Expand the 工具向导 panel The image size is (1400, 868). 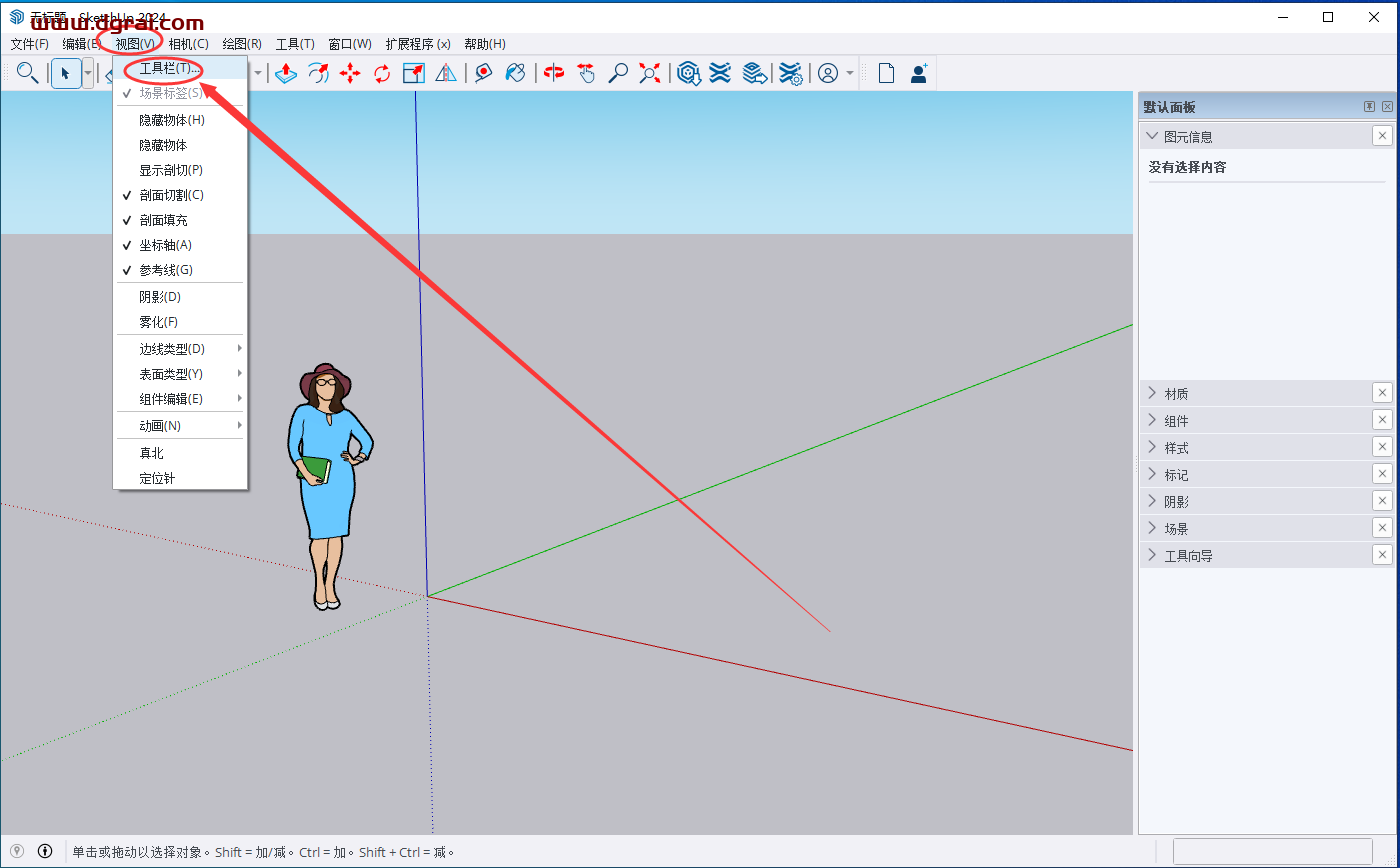1153,555
